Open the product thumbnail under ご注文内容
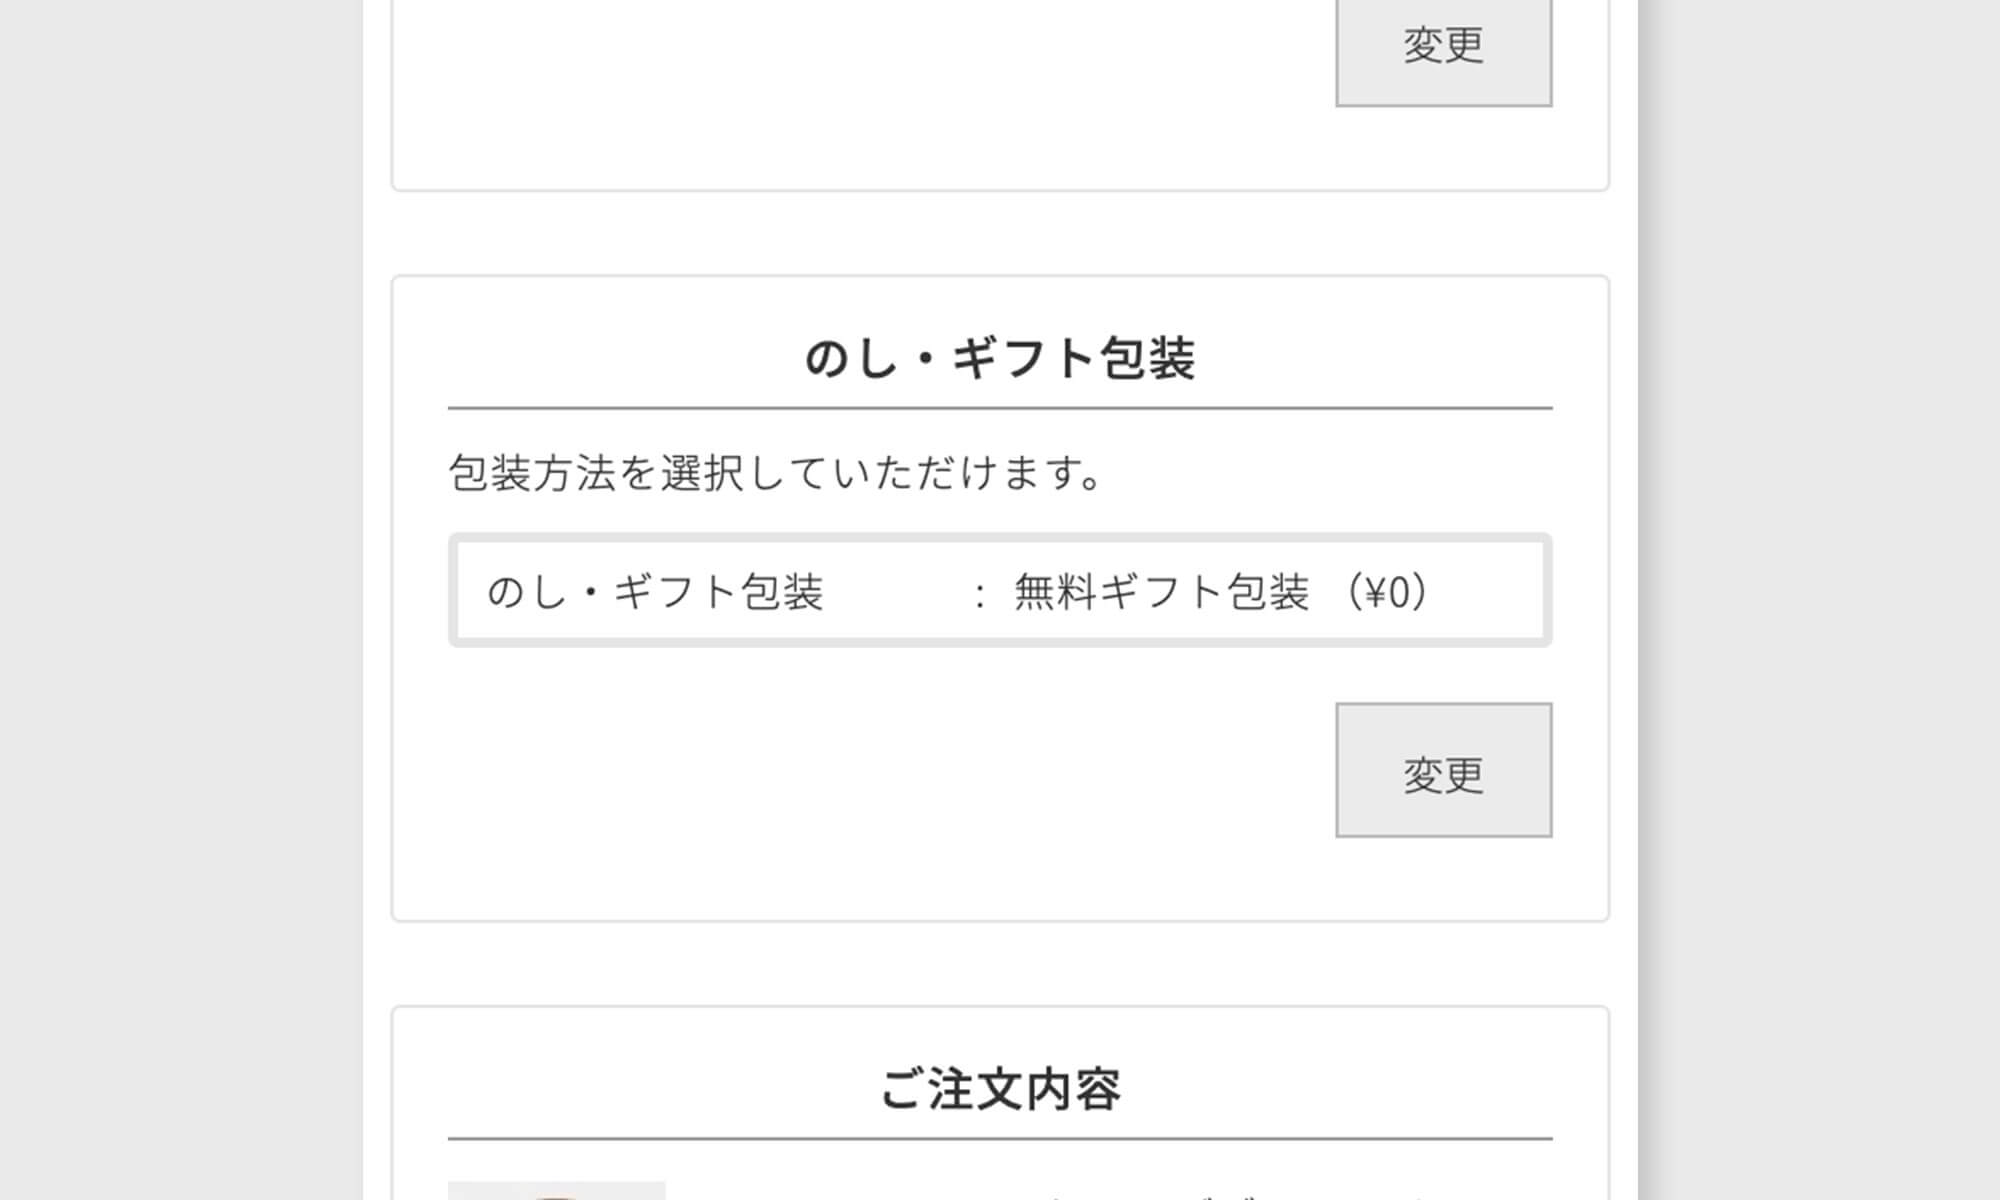The height and width of the screenshot is (1200, 2000). coord(556,1190)
